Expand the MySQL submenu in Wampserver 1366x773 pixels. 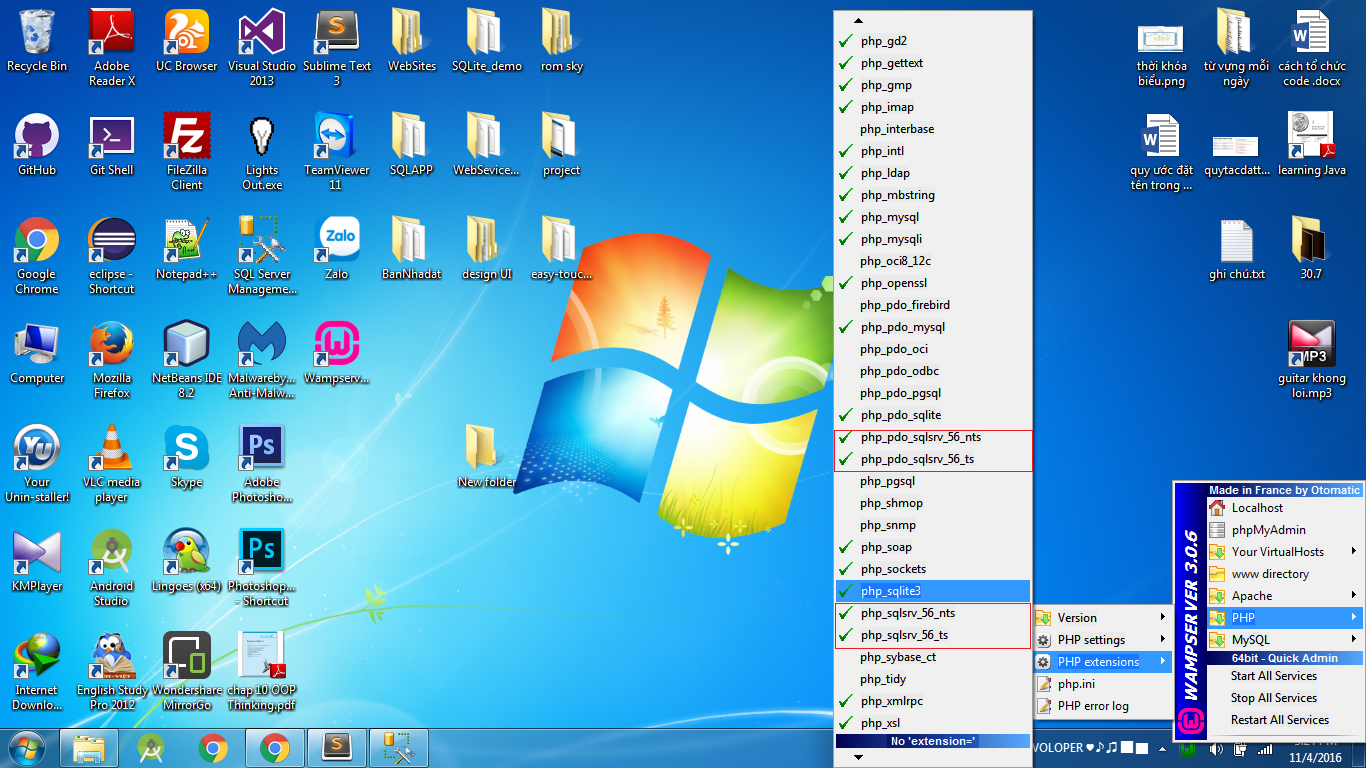click(1284, 640)
